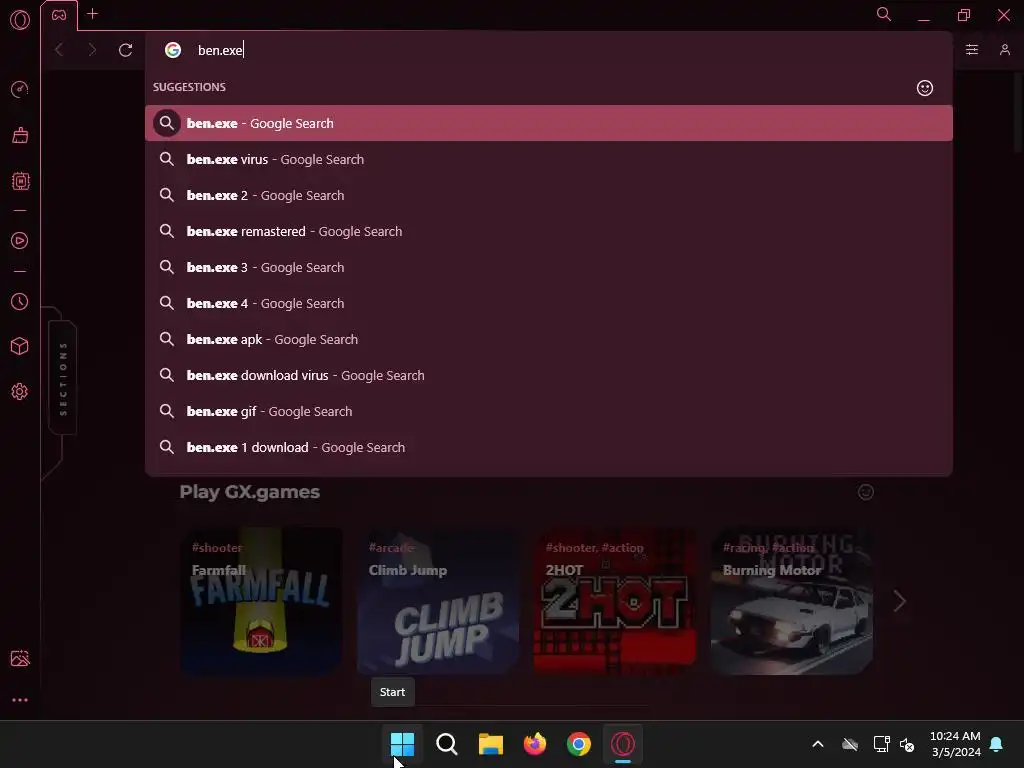Show hidden tray icons chevron
This screenshot has width=1024, height=768.
point(818,744)
